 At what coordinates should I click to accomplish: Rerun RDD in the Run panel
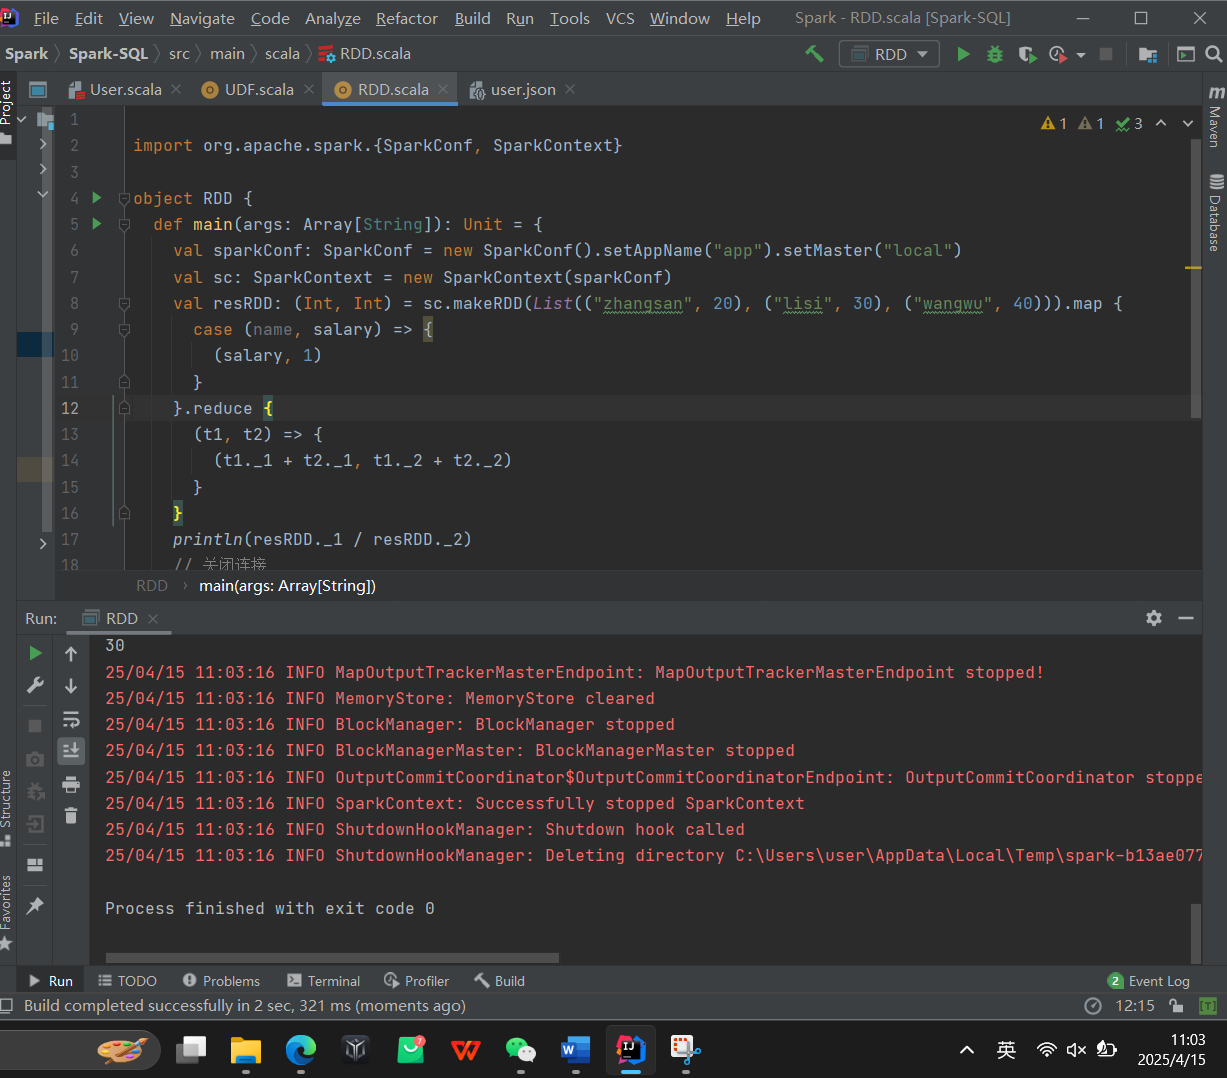pos(35,653)
